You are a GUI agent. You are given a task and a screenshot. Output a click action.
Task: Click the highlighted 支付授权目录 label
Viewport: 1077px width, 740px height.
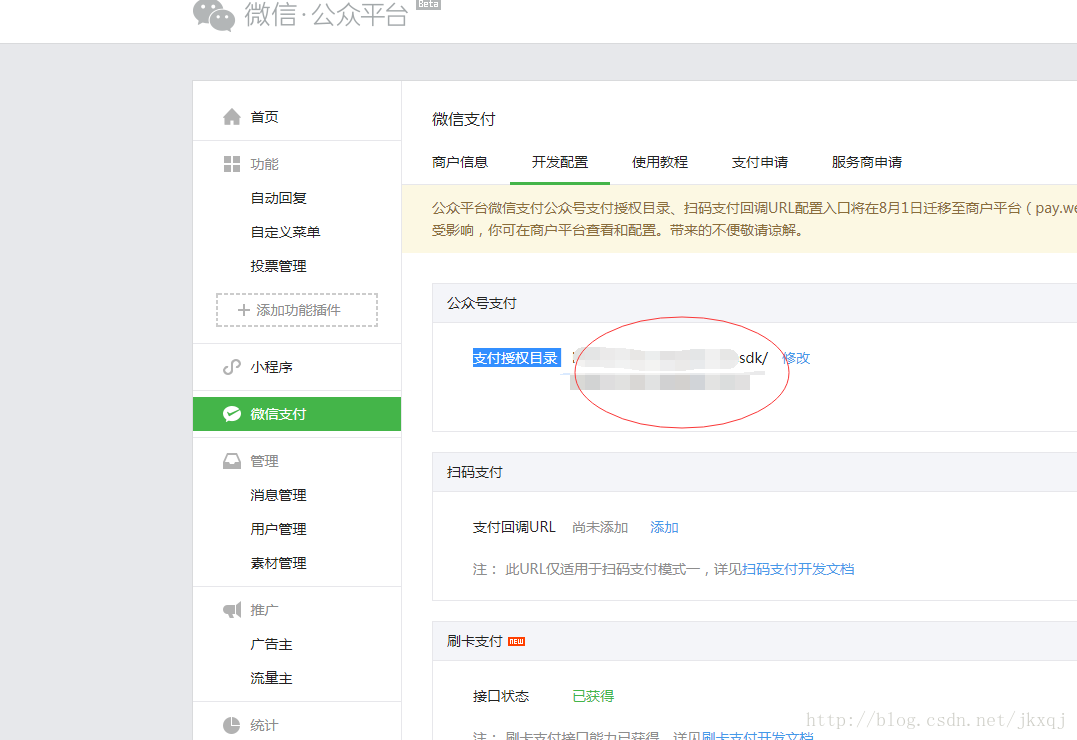coord(517,358)
